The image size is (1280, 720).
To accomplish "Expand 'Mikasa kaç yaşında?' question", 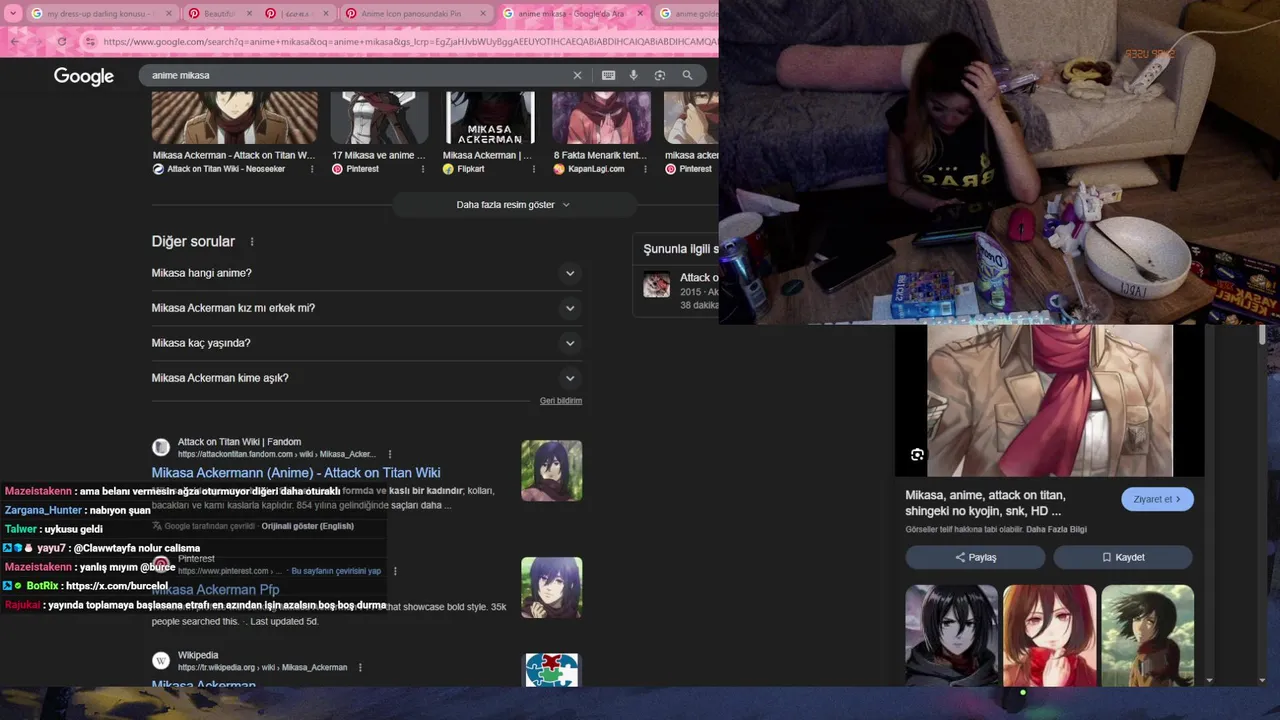I will 367,343.
